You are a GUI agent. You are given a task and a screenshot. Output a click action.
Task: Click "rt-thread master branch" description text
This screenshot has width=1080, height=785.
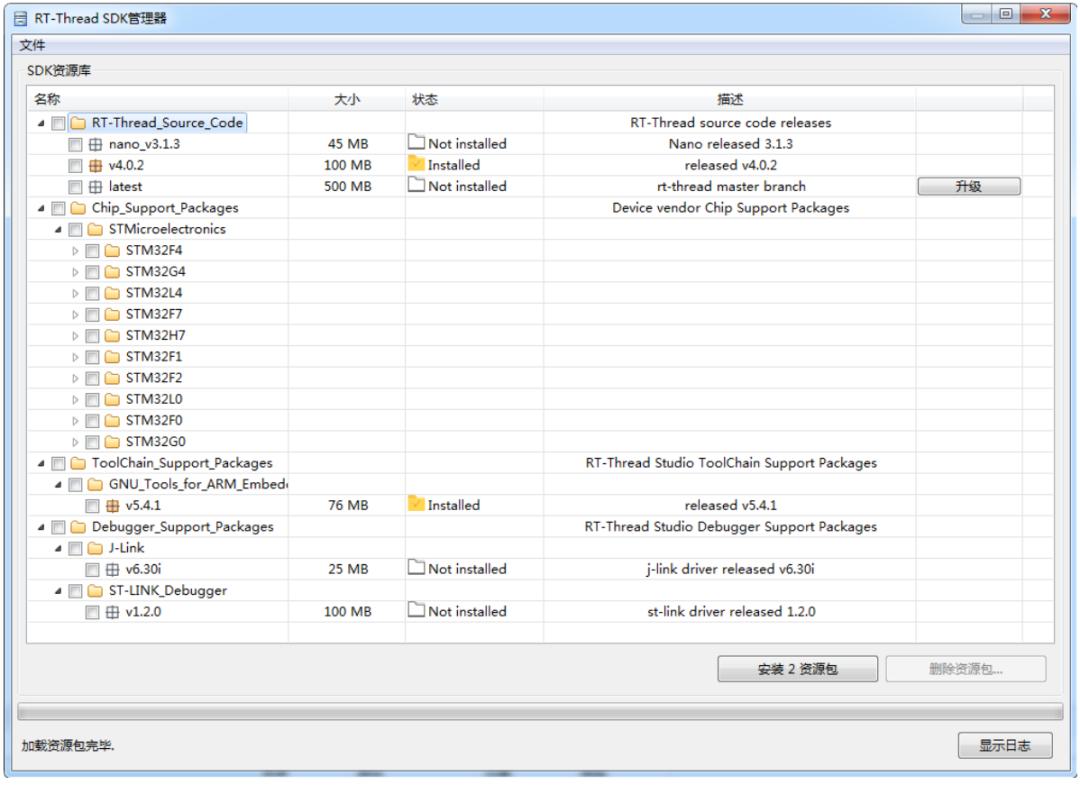(x=731, y=187)
